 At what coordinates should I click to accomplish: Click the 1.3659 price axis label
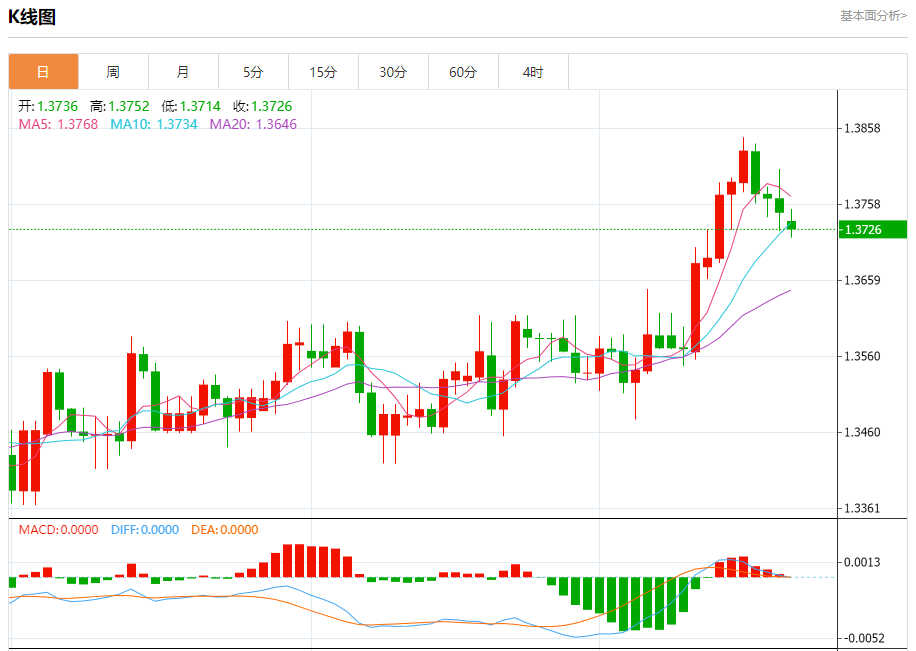coord(862,281)
